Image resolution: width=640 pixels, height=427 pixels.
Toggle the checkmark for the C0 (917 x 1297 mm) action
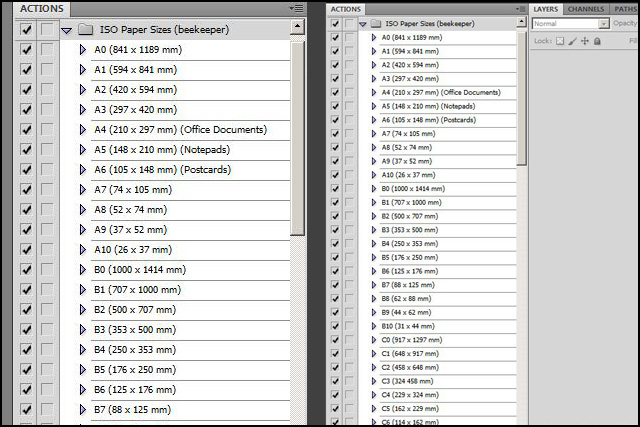click(335, 339)
